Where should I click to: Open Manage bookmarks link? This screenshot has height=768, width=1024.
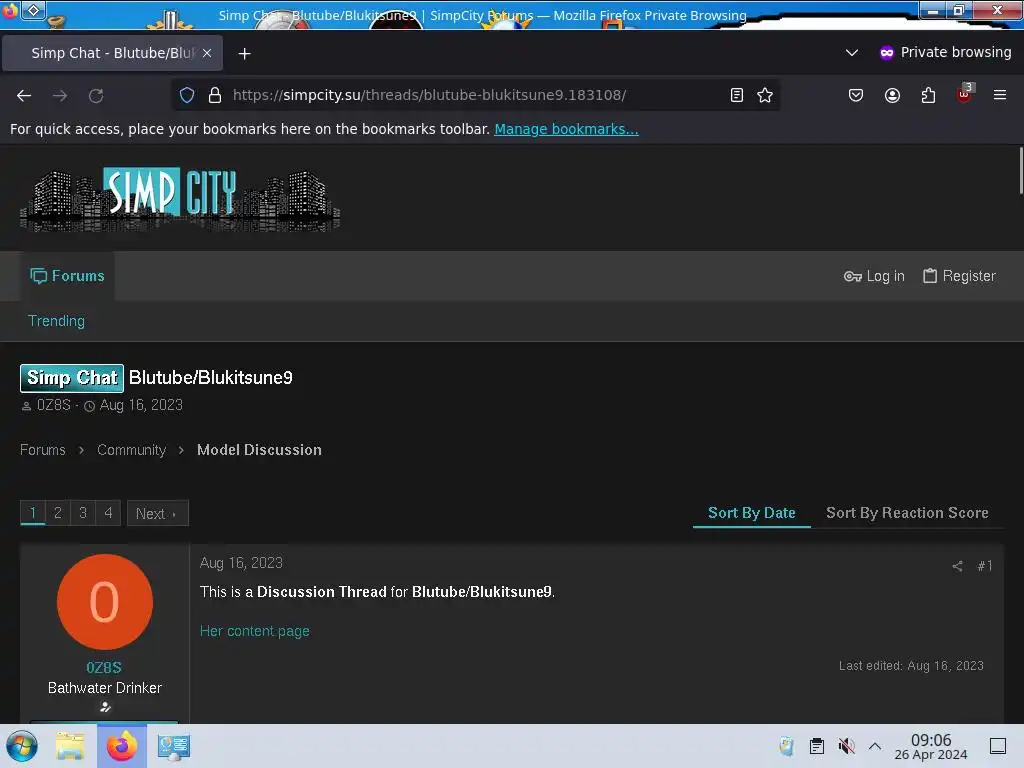coord(566,129)
